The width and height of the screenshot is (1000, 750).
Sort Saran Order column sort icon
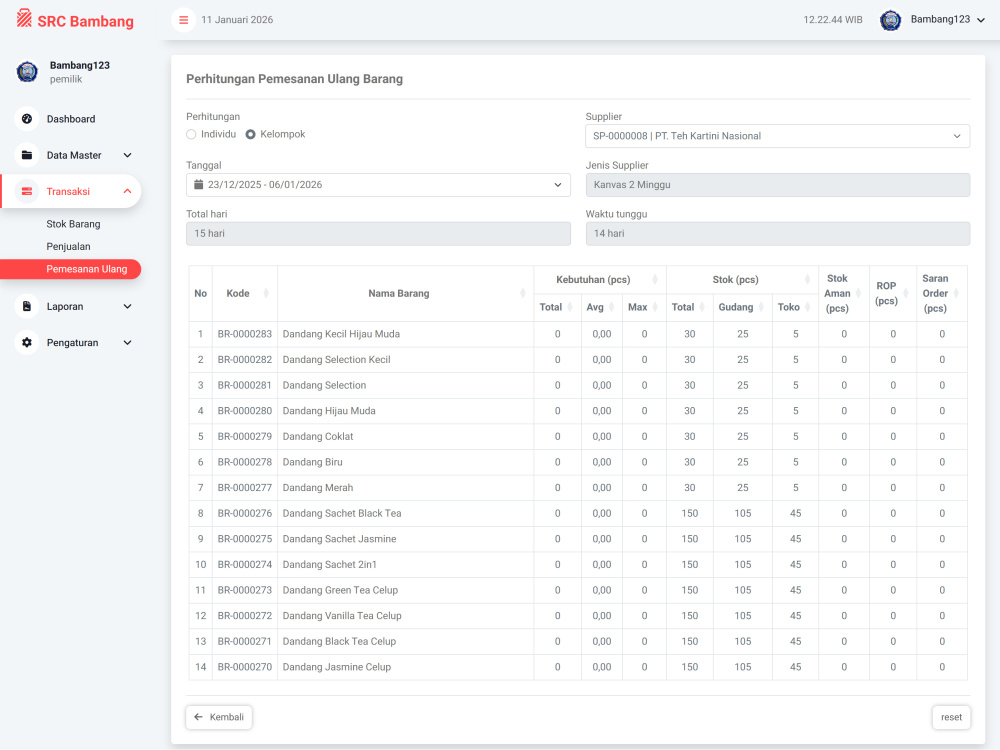pos(956,293)
